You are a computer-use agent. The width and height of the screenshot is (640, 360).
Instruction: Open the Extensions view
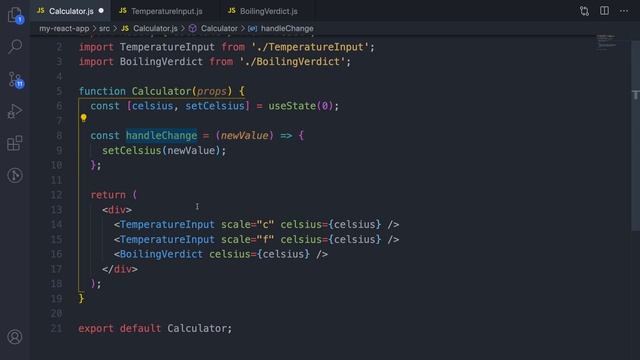tap(15, 143)
